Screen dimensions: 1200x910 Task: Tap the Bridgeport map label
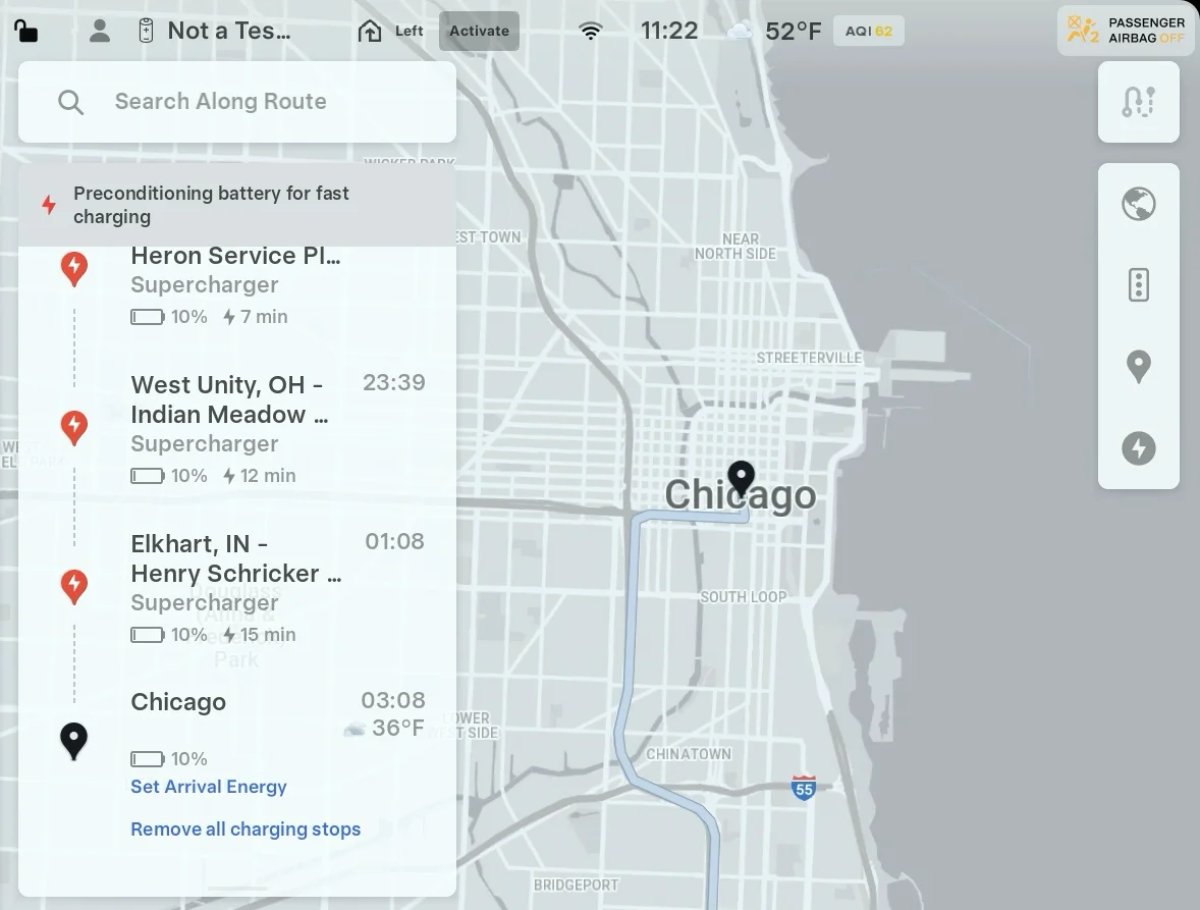(x=577, y=885)
